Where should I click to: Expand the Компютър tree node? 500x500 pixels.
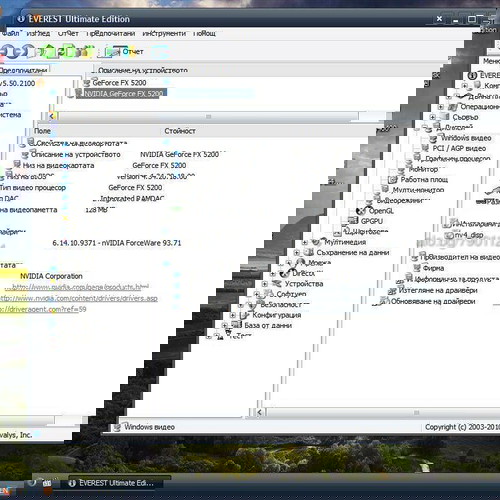tap(465, 86)
